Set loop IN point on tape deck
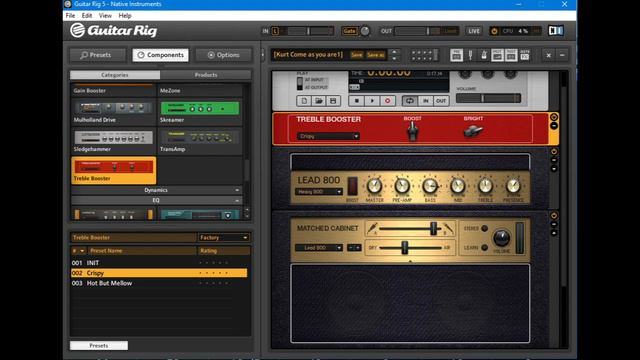Viewport: 640px width, 360px height. 425,101
